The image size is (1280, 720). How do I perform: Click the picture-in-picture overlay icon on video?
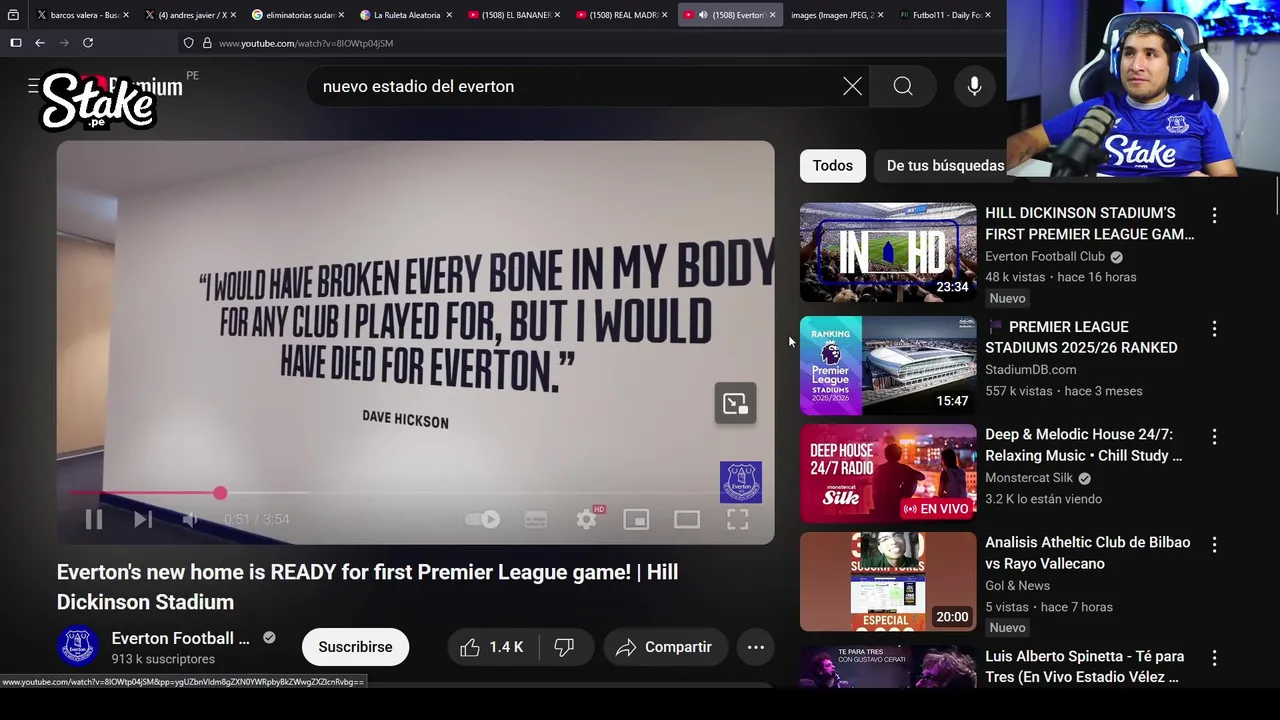click(x=735, y=403)
